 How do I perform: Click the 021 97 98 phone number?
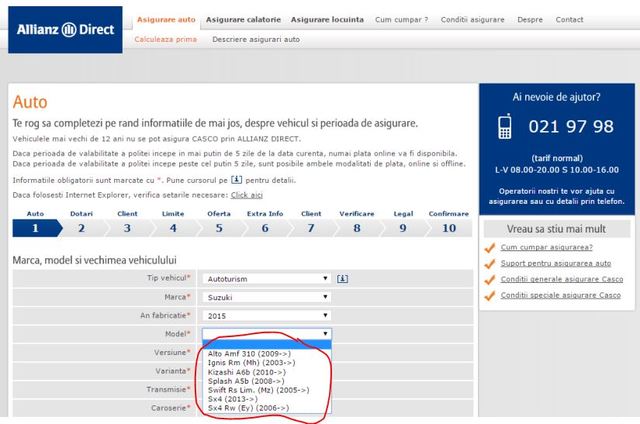[571, 127]
